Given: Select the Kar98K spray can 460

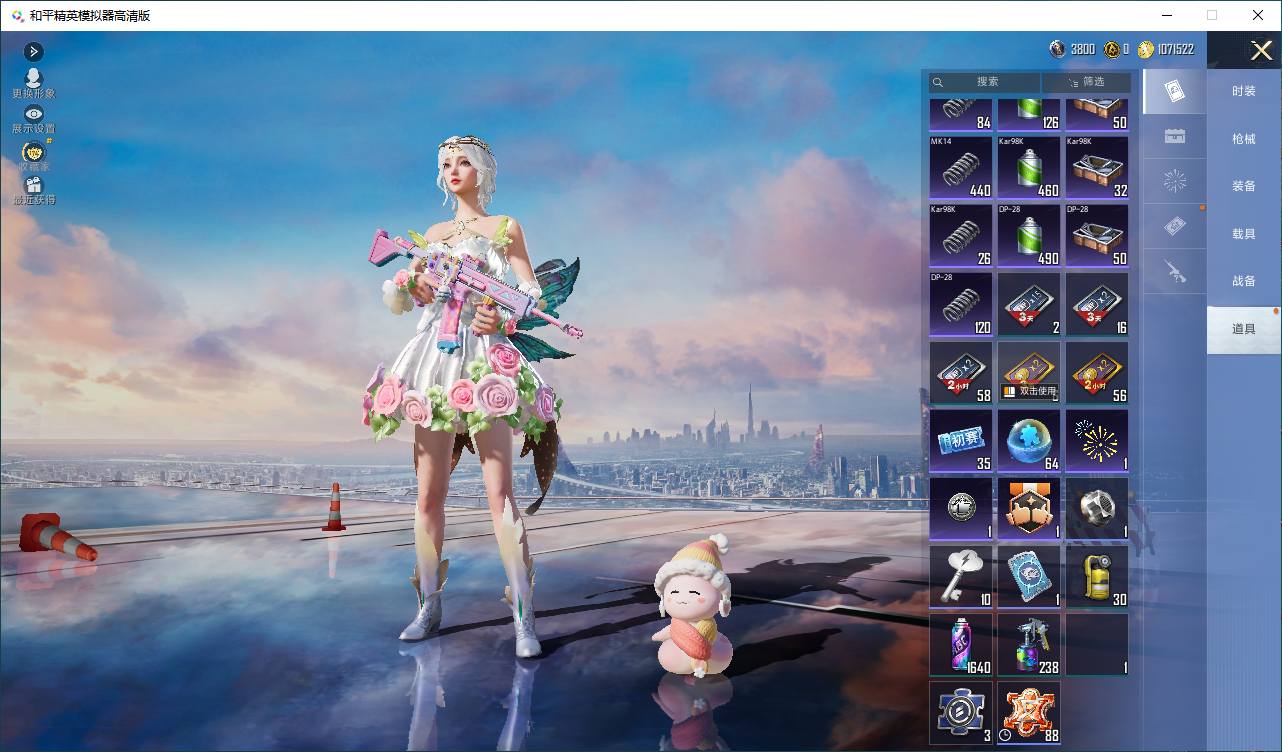Looking at the screenshot, I should pyautogui.click(x=1029, y=167).
